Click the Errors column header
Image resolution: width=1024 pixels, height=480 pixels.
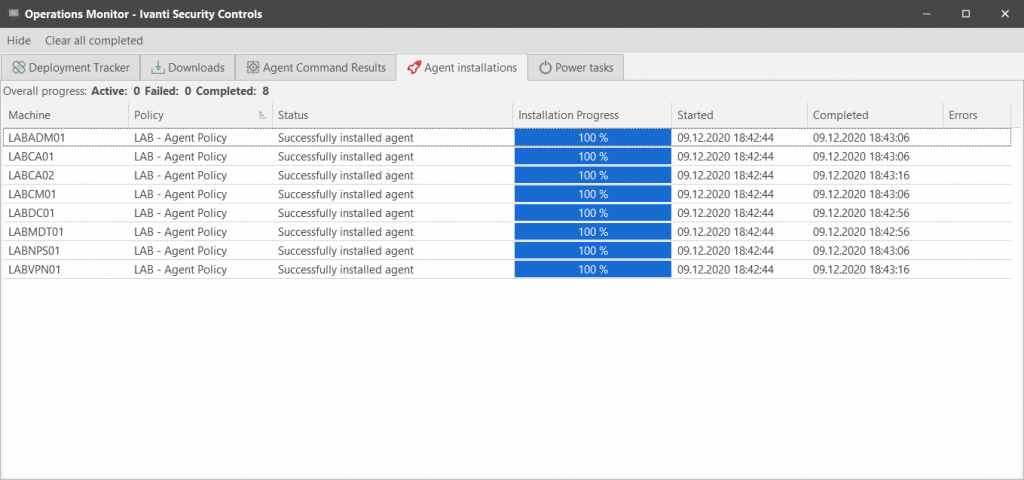pos(977,115)
